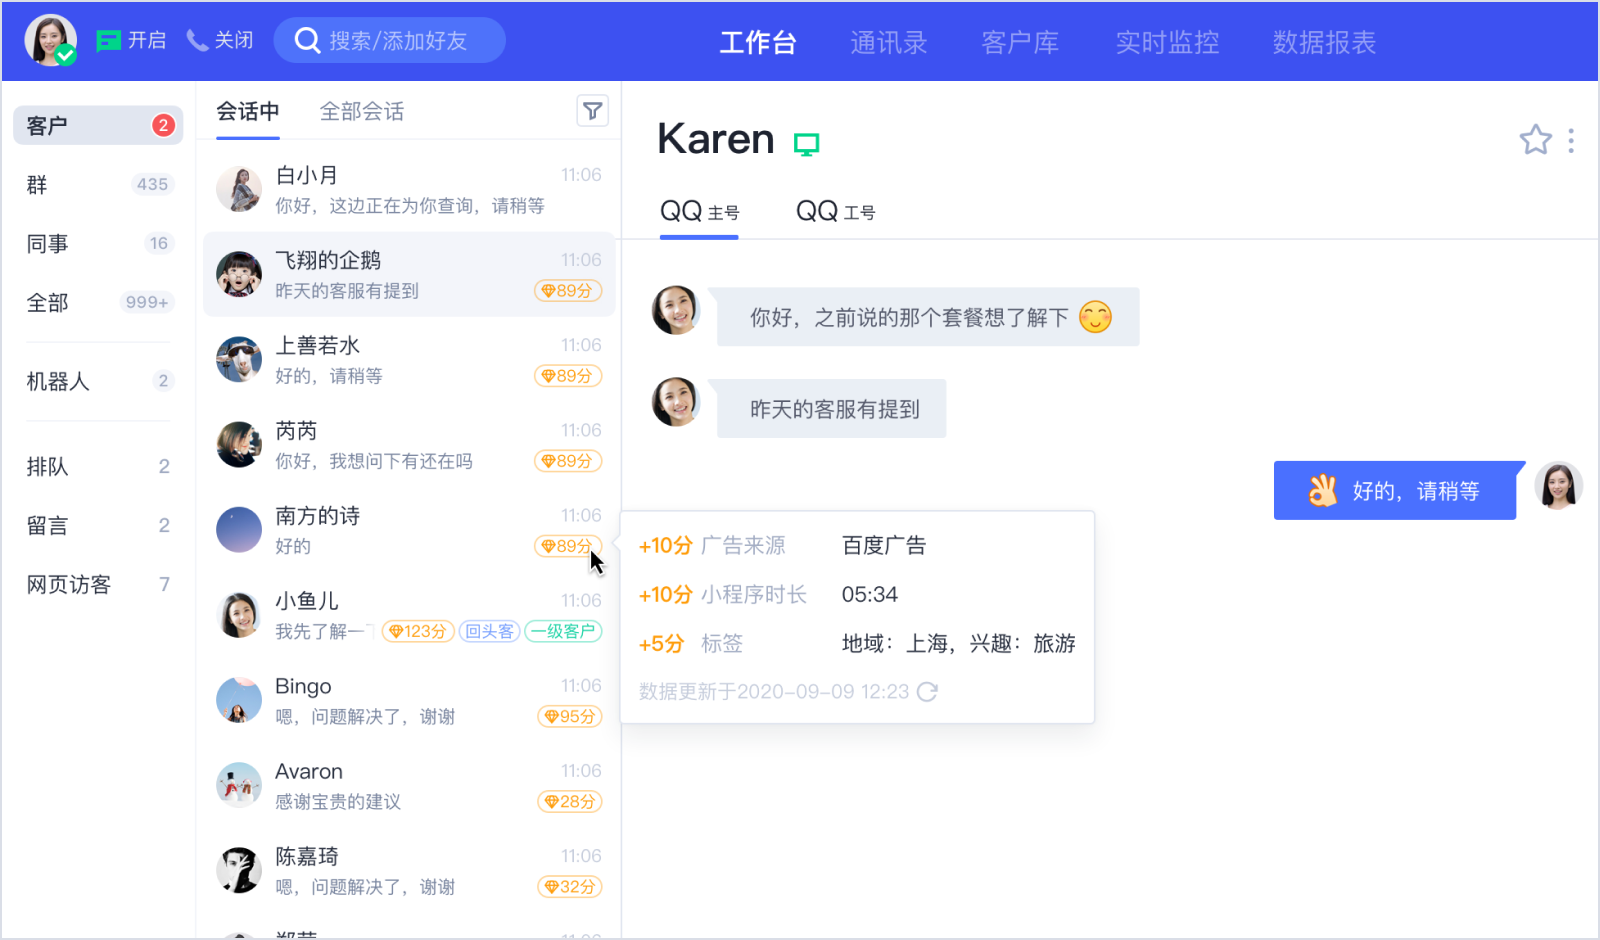
Task: Click the 95分 score badge for Bingo
Action: (570, 716)
